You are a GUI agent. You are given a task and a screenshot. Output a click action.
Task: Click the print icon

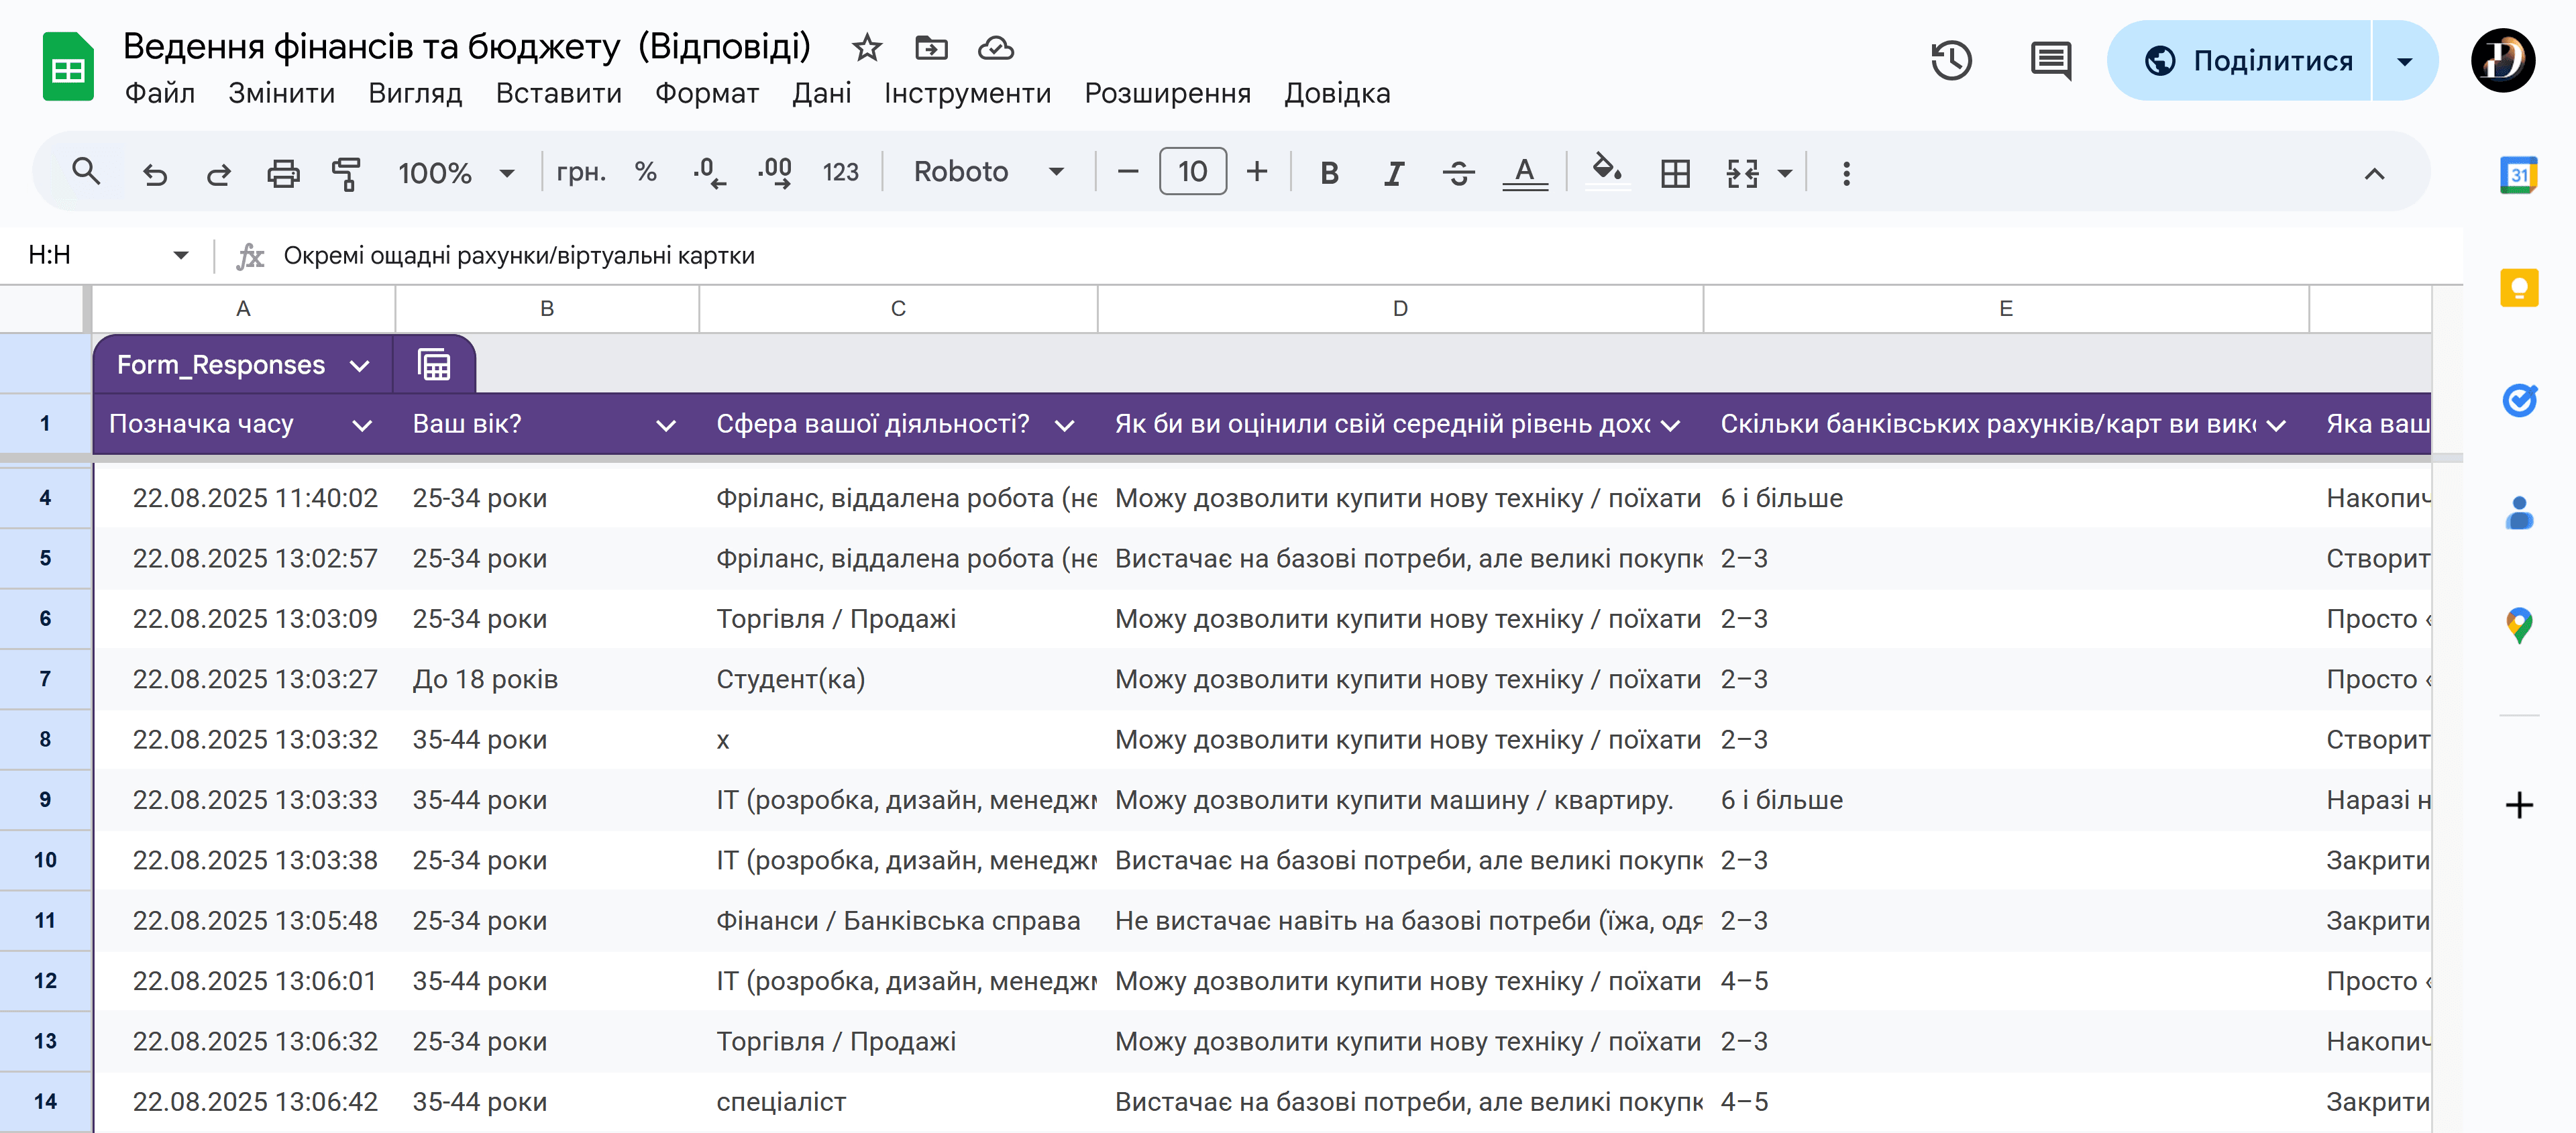(x=283, y=173)
